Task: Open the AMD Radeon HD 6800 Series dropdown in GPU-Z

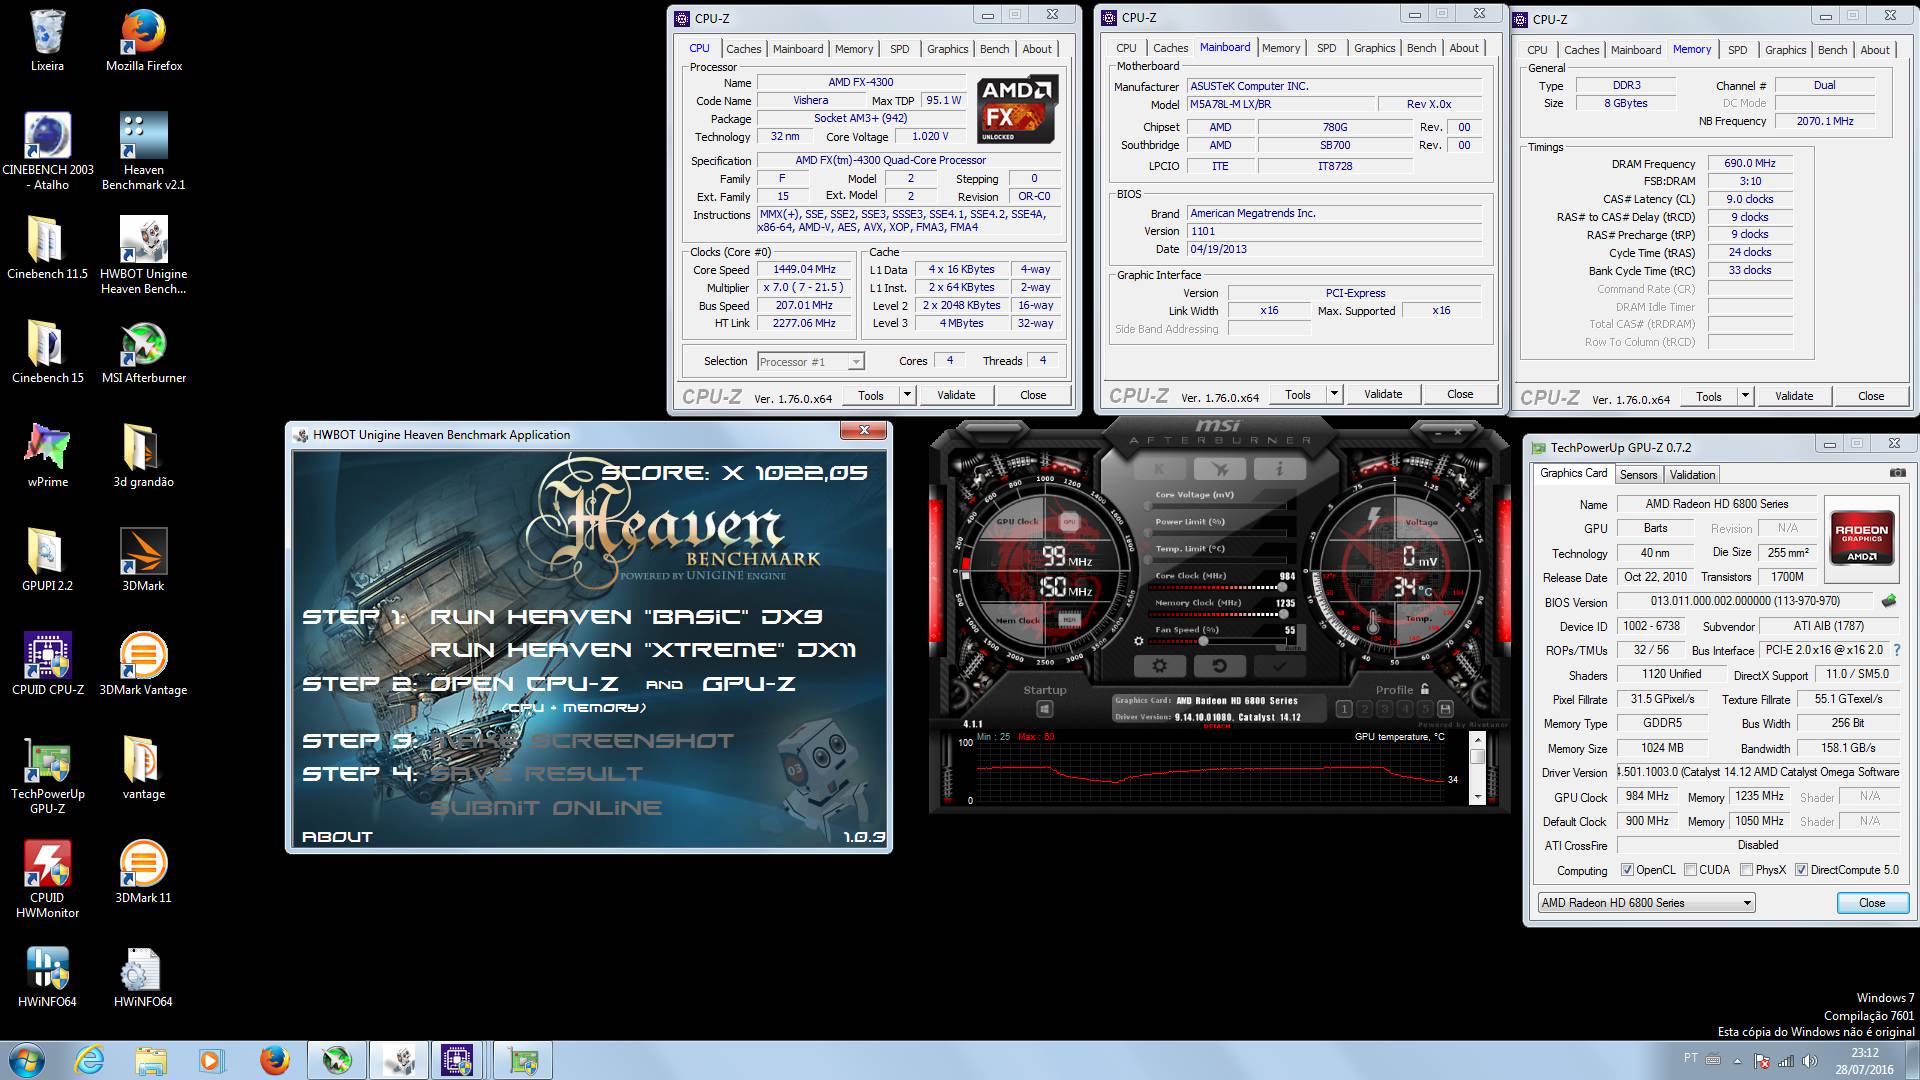Action: (1647, 903)
